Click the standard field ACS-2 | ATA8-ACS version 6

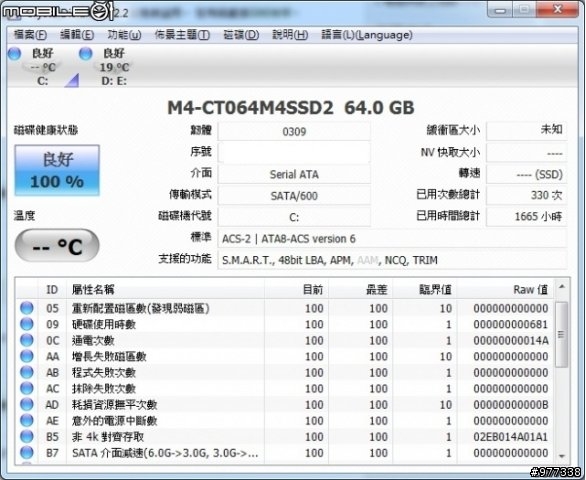pos(392,238)
